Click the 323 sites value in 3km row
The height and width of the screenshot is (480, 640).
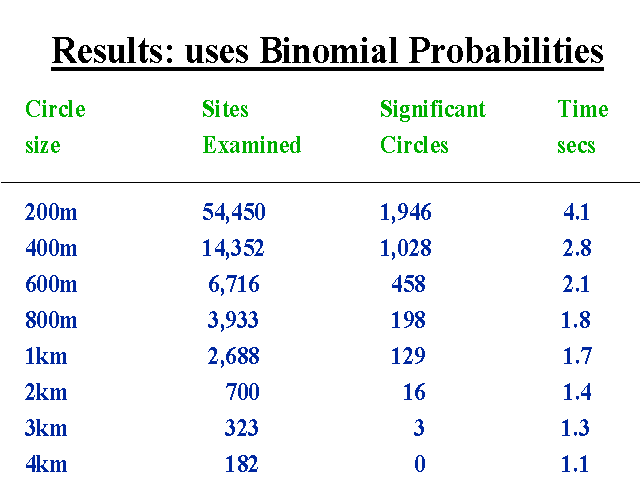pos(242,428)
